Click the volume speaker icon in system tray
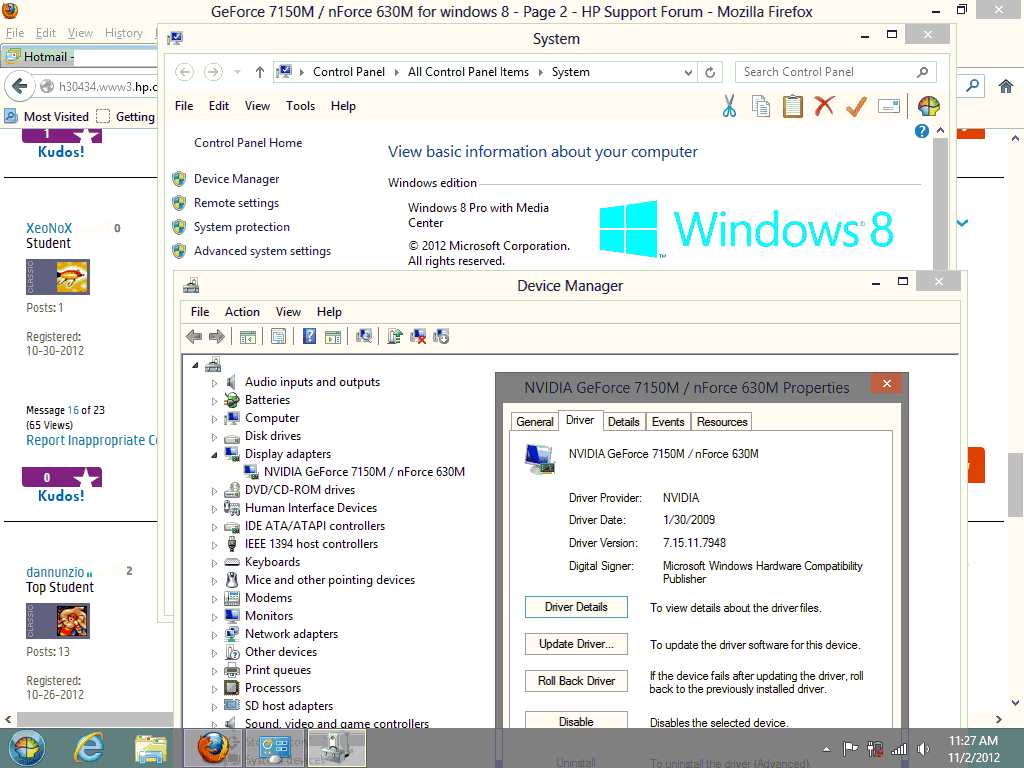 (x=923, y=749)
